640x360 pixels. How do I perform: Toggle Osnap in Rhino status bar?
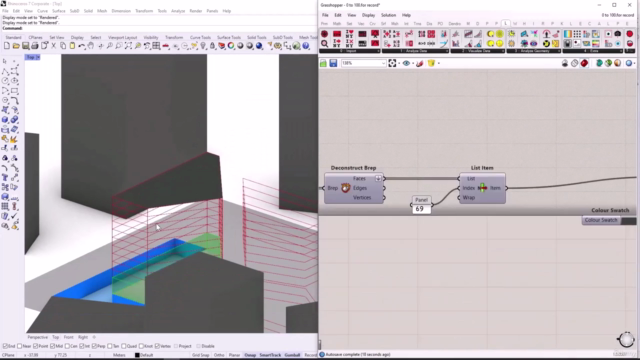point(250,355)
